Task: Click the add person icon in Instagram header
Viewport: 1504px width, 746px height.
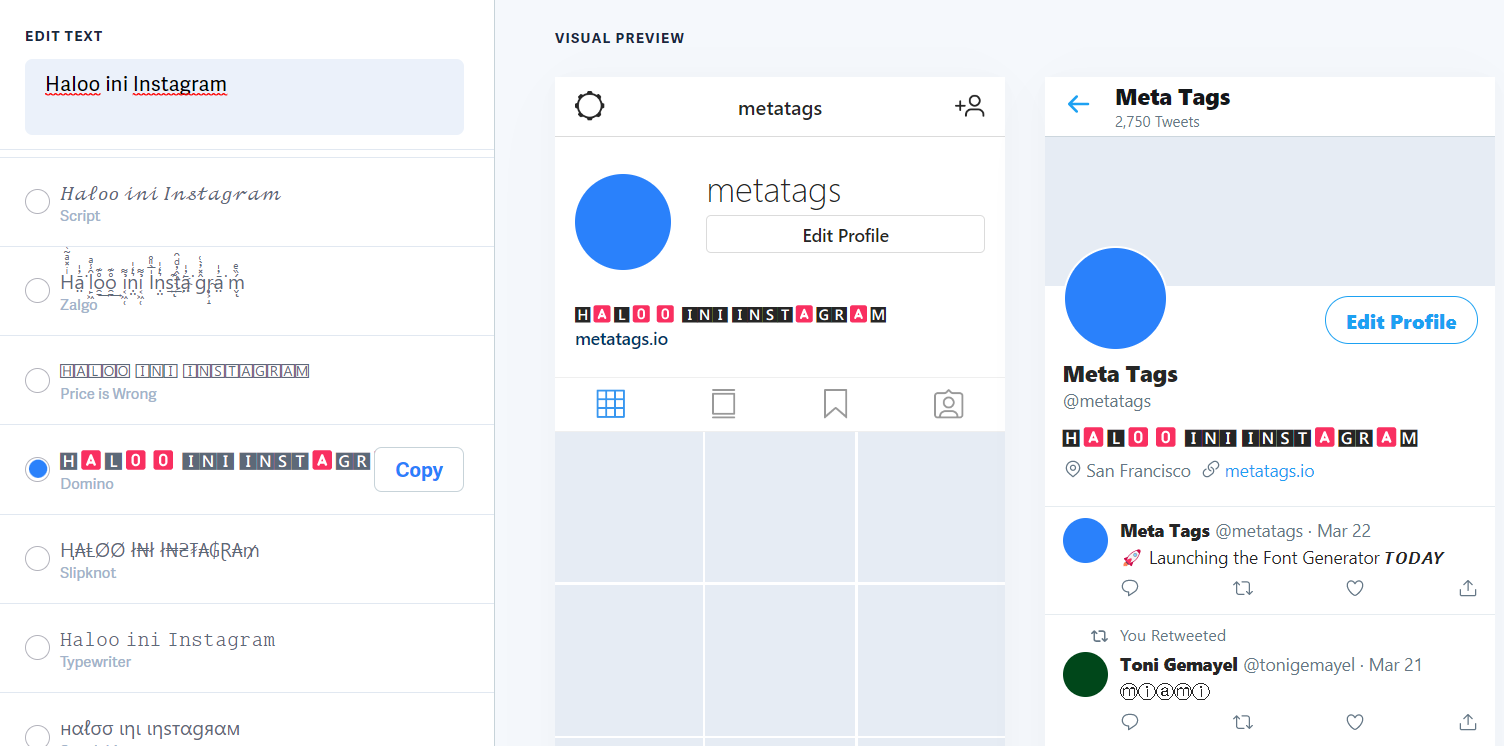Action: (x=969, y=106)
